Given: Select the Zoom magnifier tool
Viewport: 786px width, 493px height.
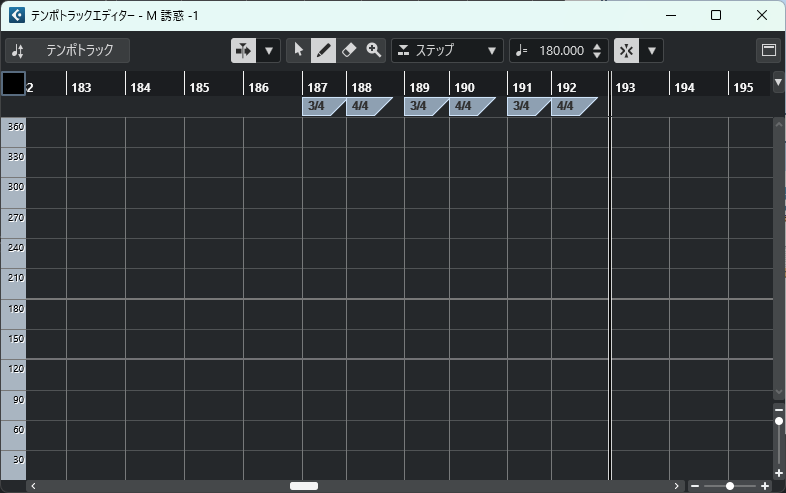Looking at the screenshot, I should click(x=373, y=50).
